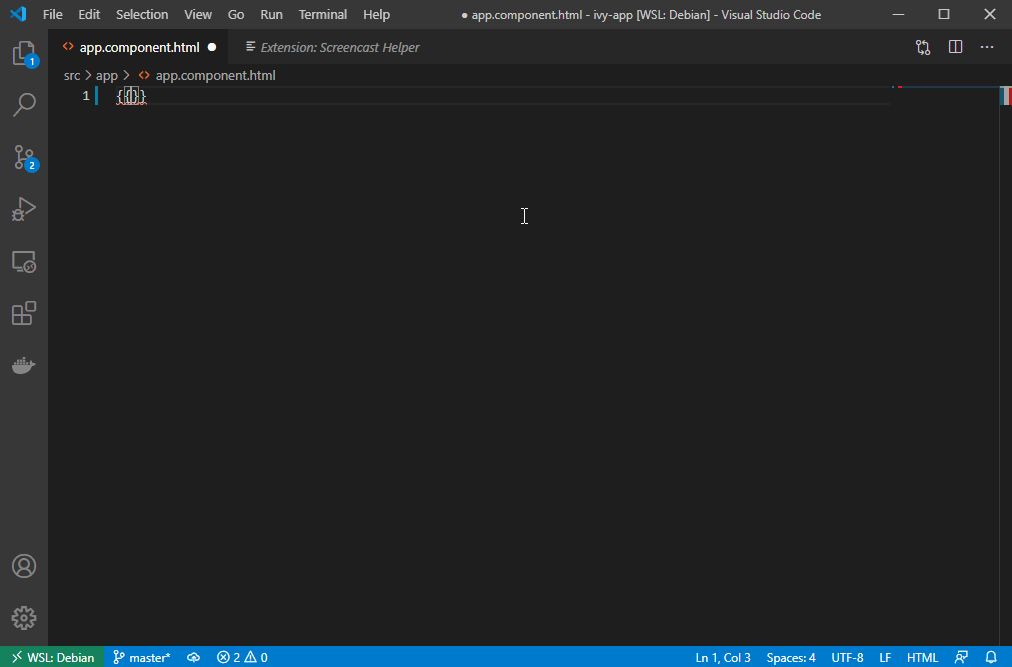The image size is (1012, 667).
Task: Open the More Actions ellipsis menu
Action: [987, 46]
